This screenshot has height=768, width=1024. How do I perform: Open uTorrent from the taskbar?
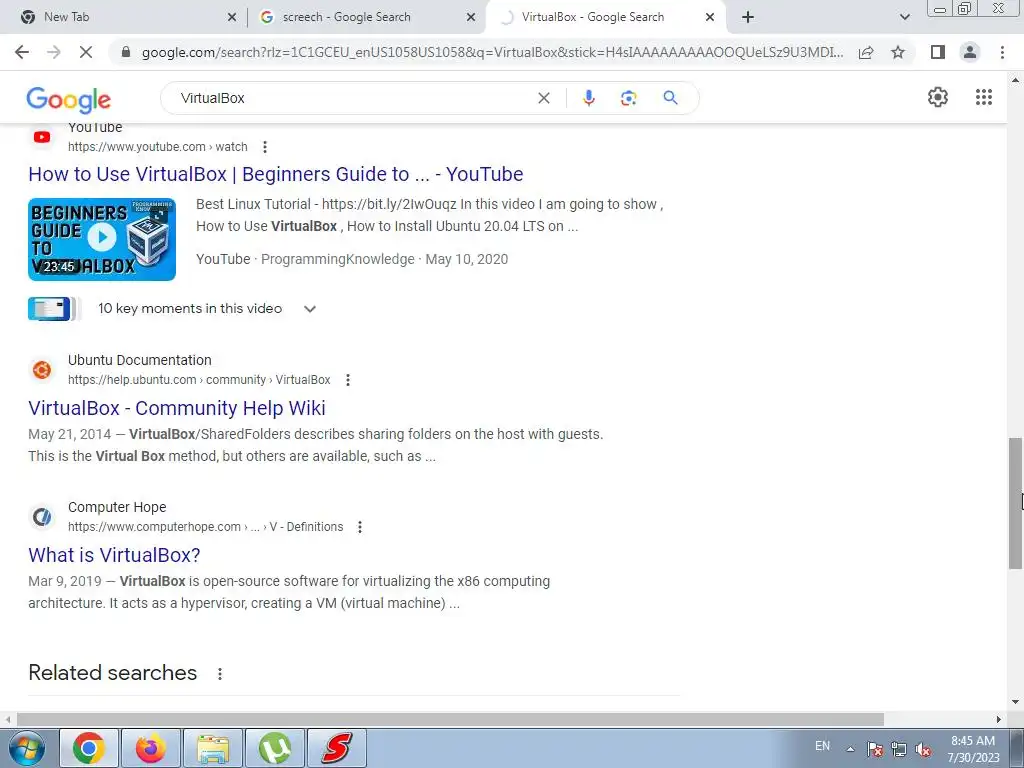pos(275,748)
